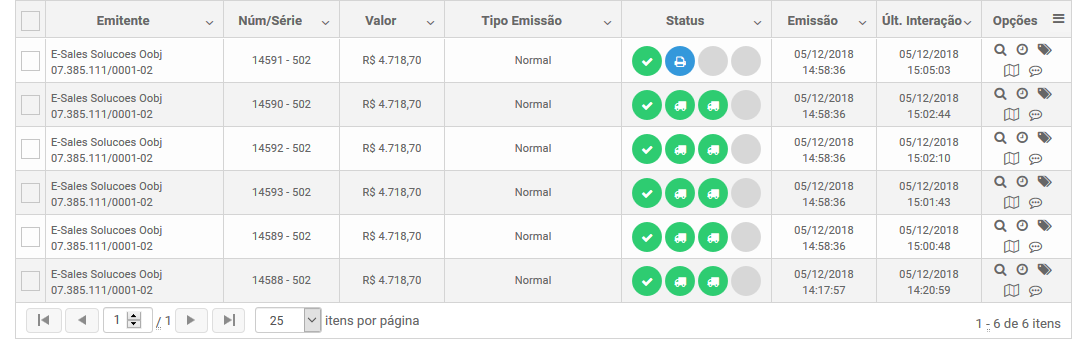Sort by Valor column header
Viewport: 1085px width, 362px height.
[381, 21]
